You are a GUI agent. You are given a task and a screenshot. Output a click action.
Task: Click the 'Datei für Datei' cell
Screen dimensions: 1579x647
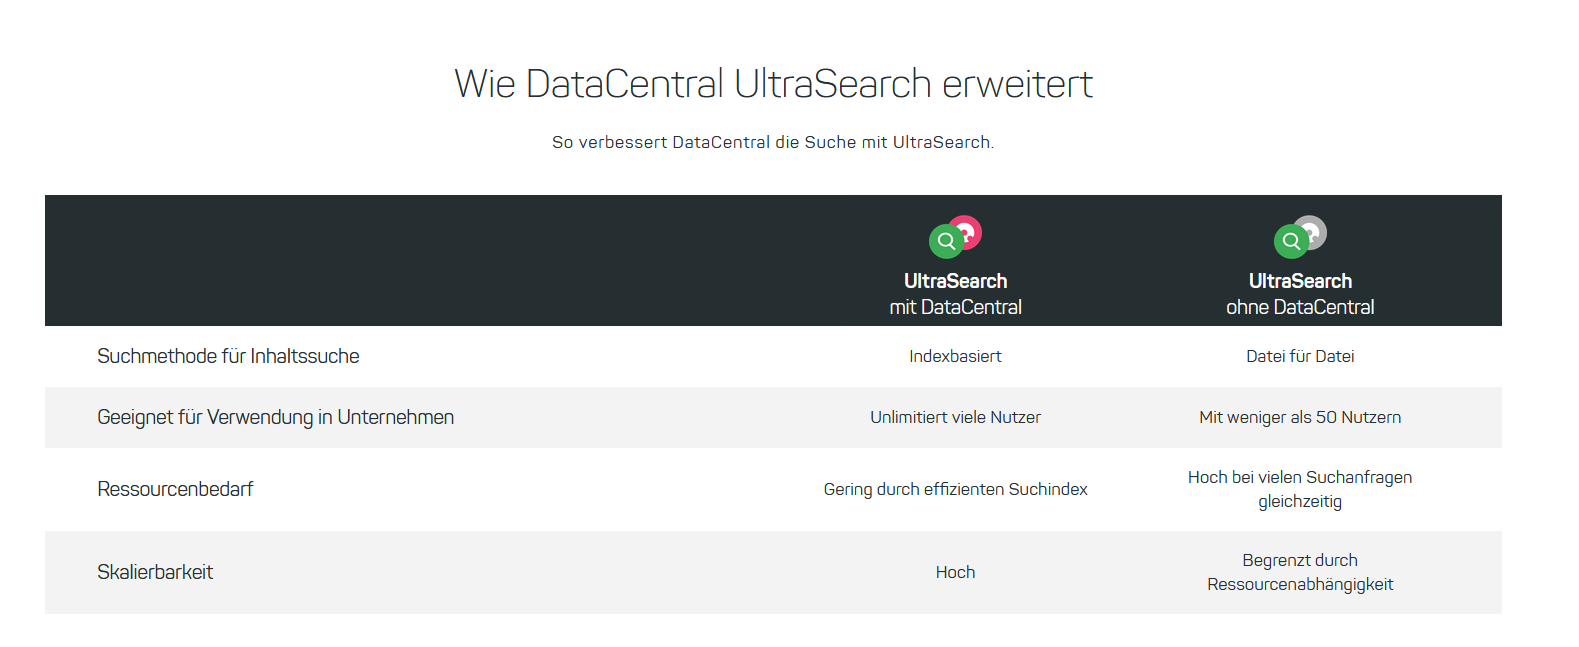pos(1300,356)
